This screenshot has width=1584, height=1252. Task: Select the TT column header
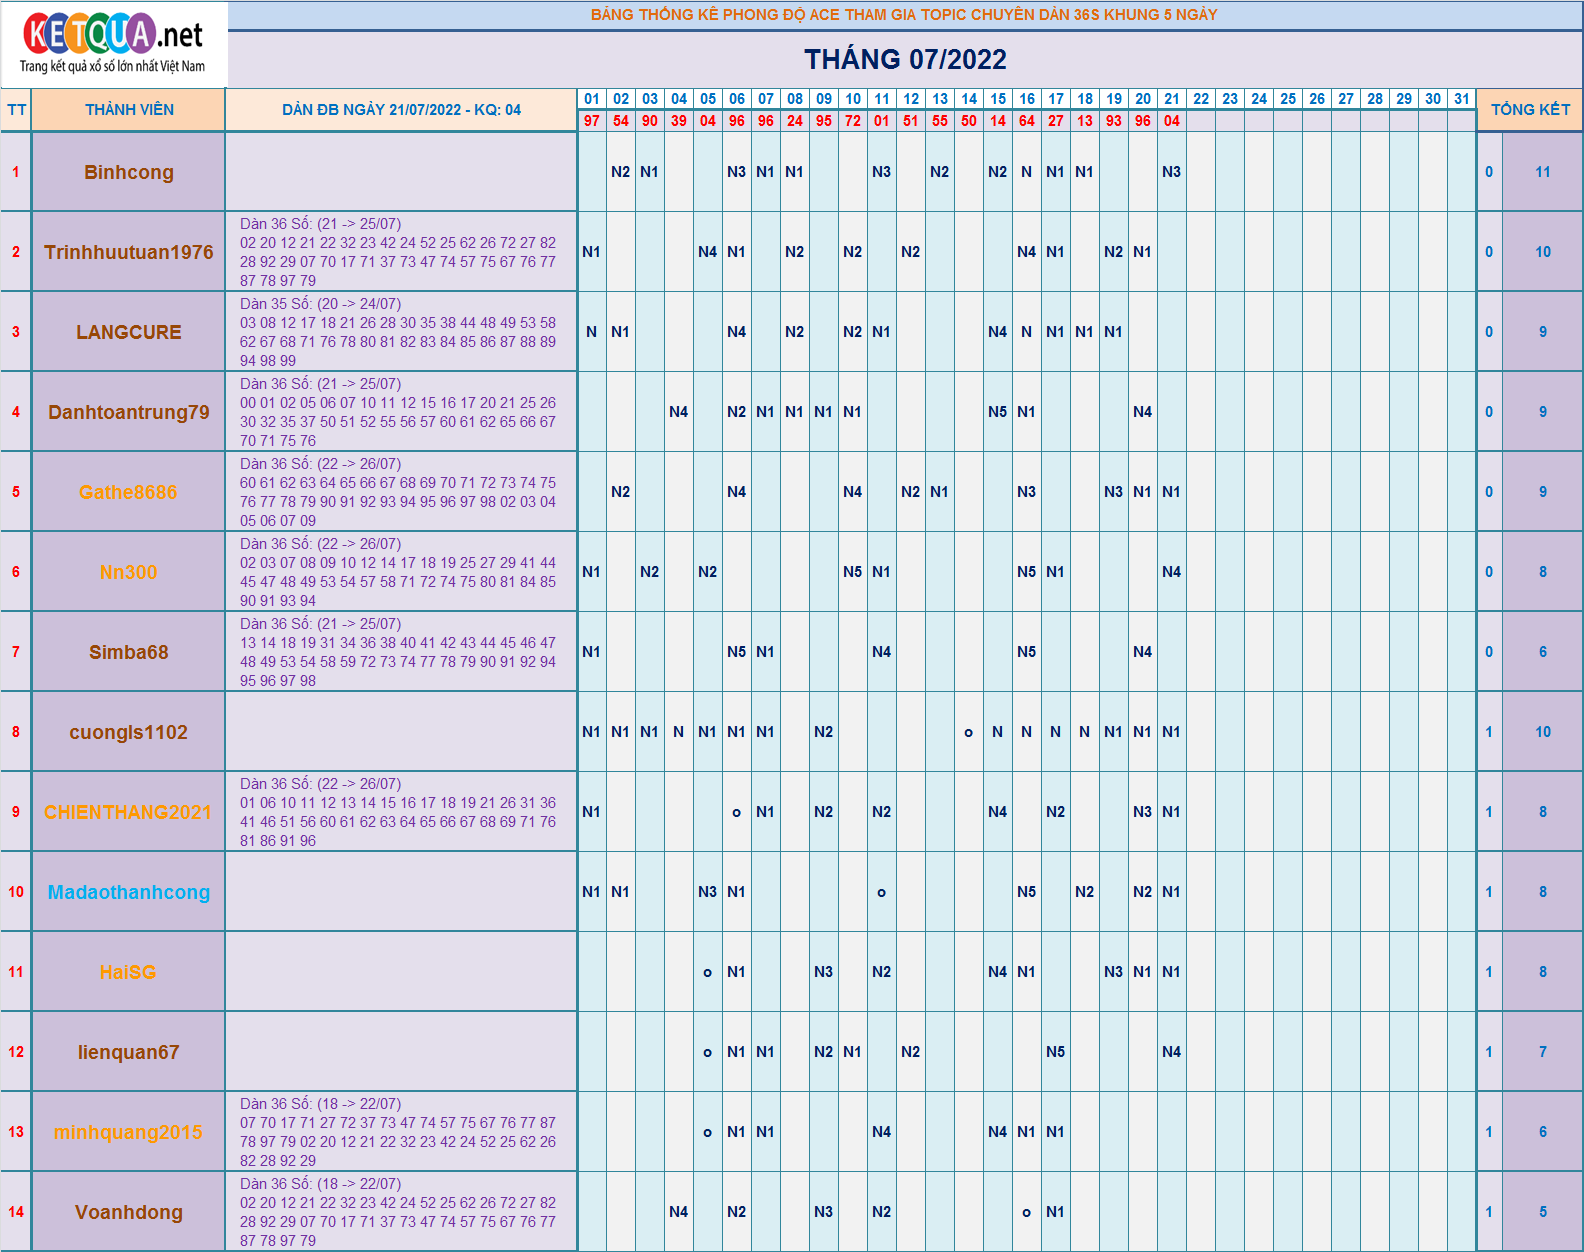click(16, 110)
